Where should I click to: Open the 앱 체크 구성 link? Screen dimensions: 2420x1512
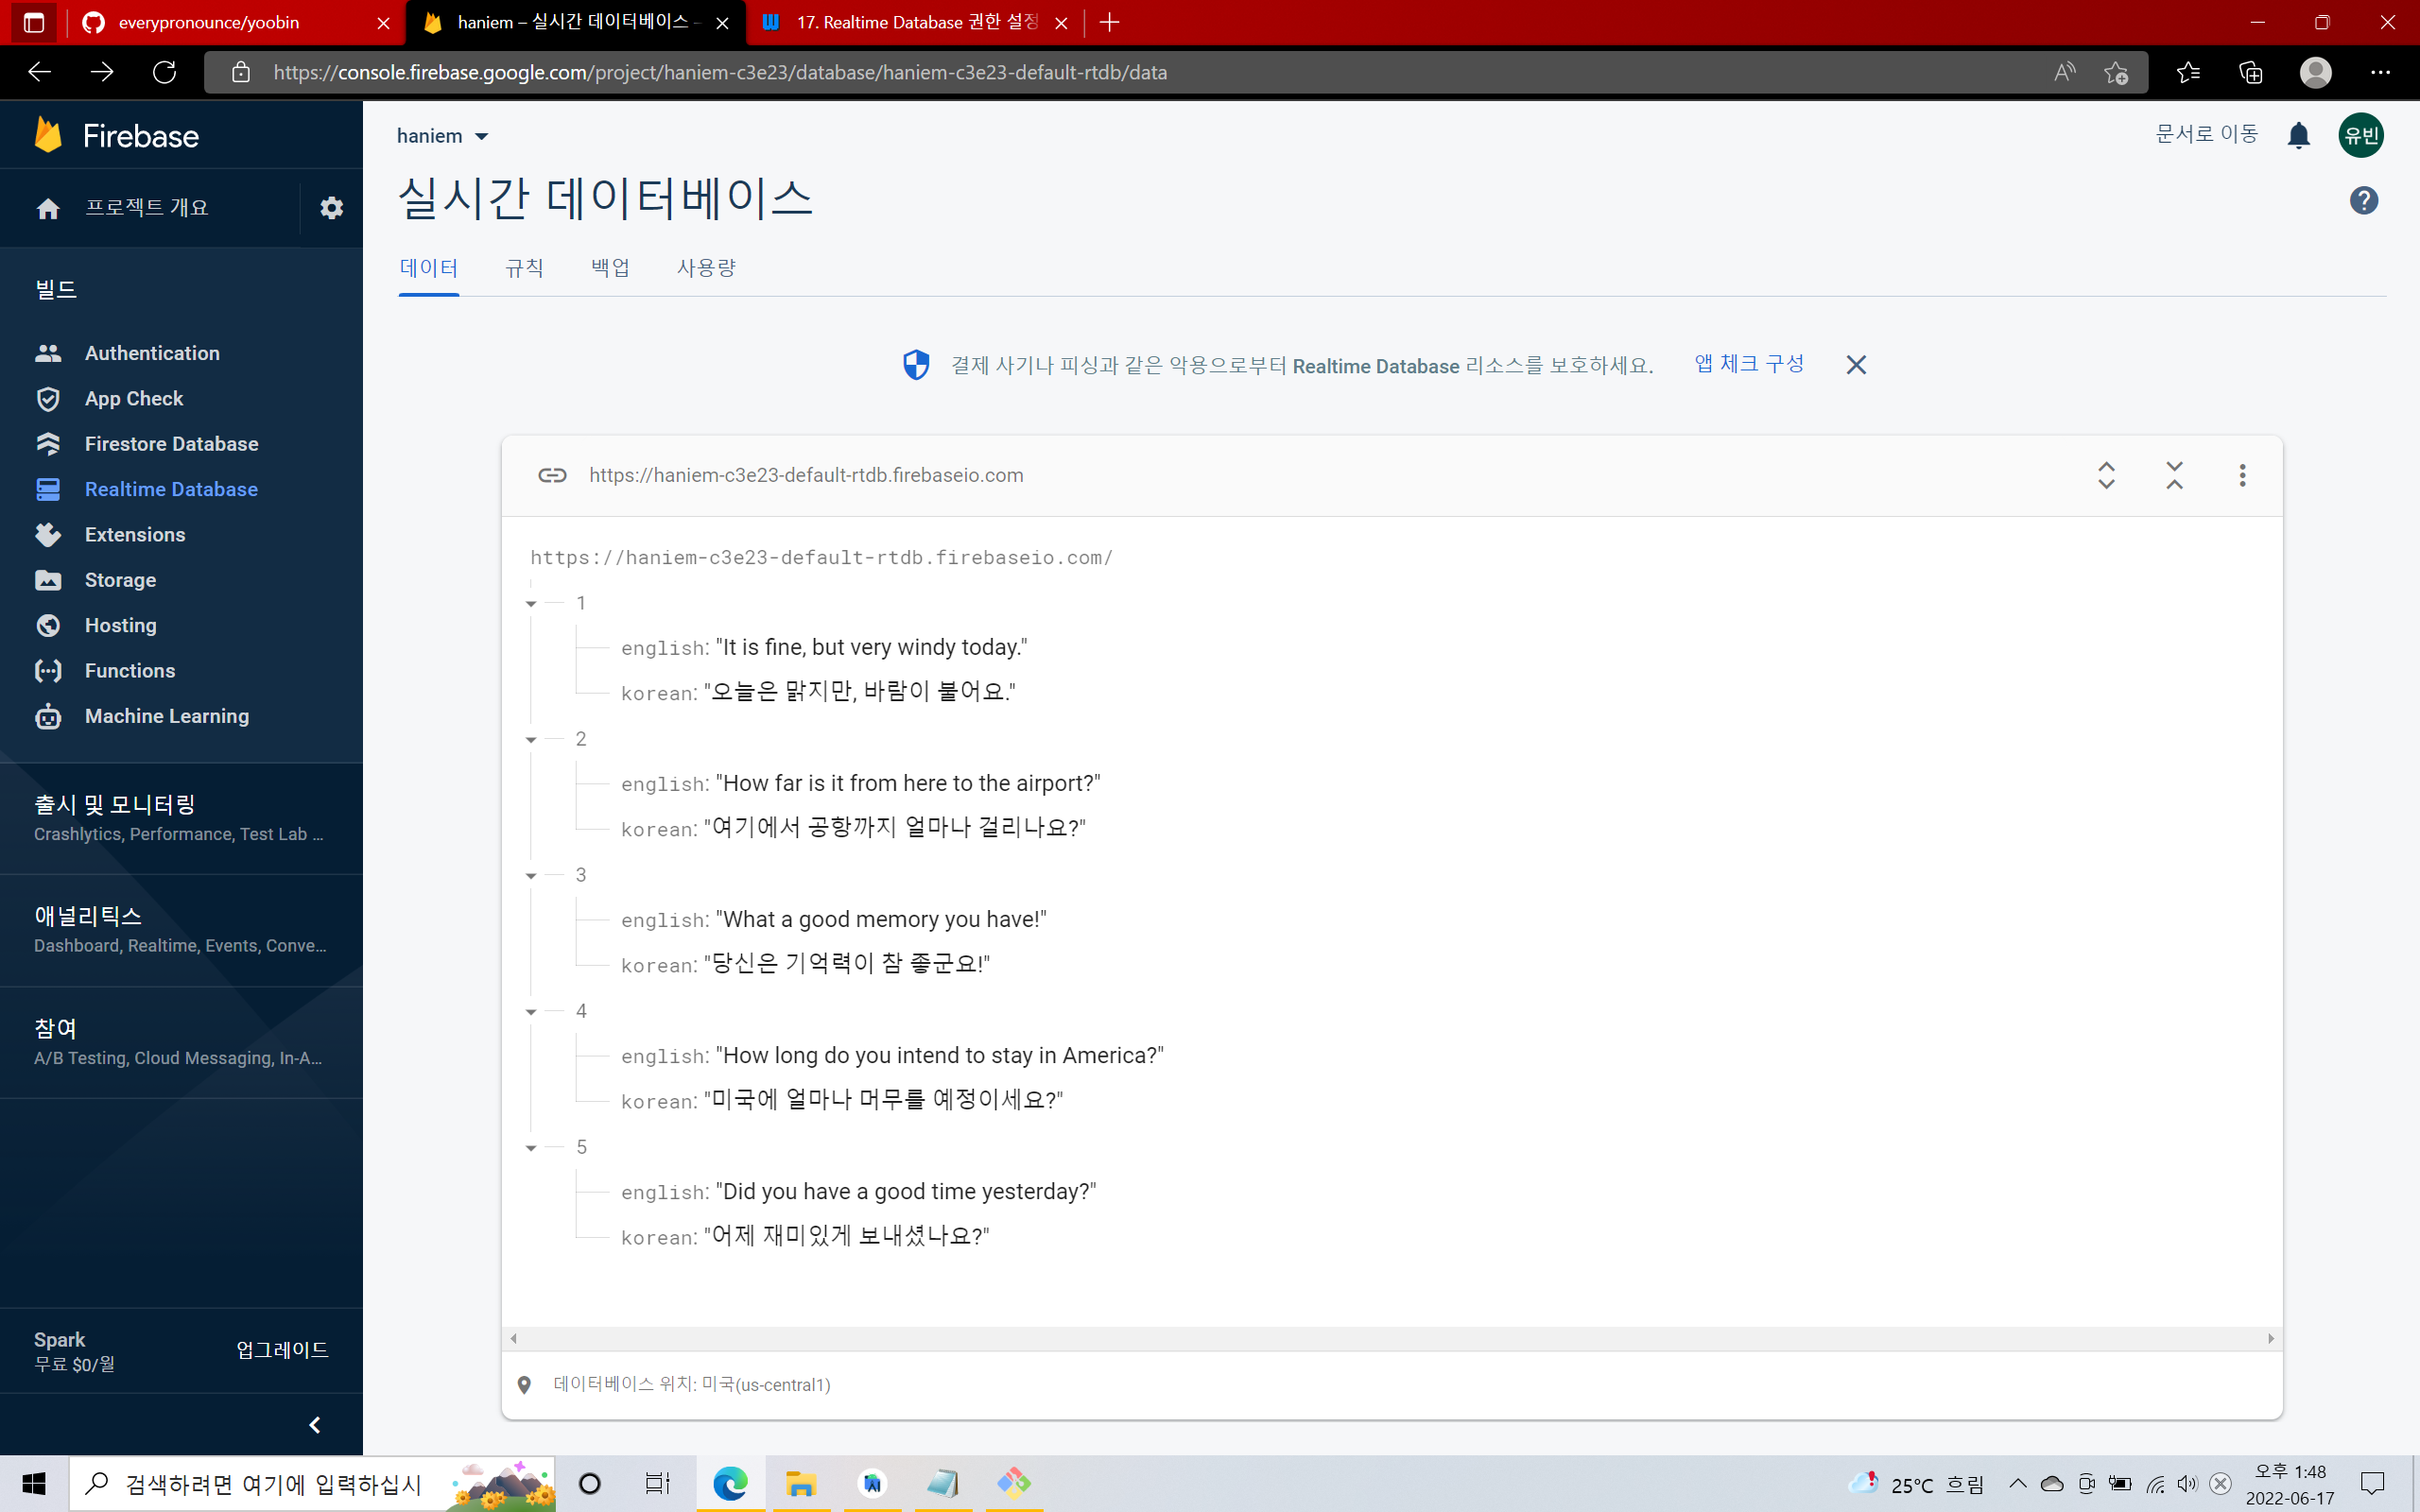click(1747, 364)
